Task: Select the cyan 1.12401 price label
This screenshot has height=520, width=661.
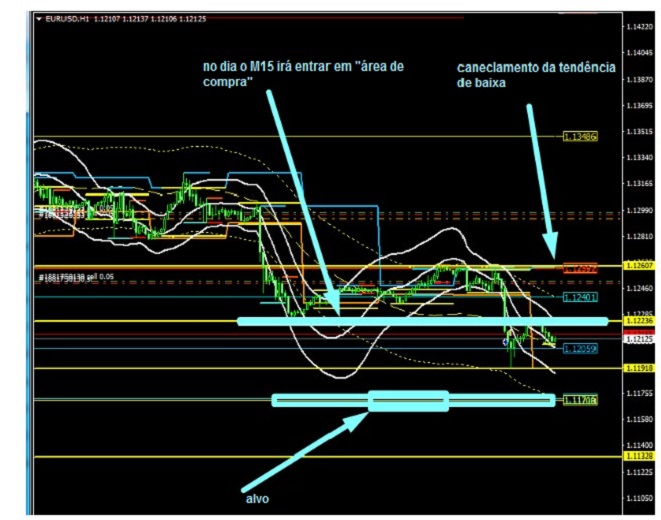Action: [579, 298]
